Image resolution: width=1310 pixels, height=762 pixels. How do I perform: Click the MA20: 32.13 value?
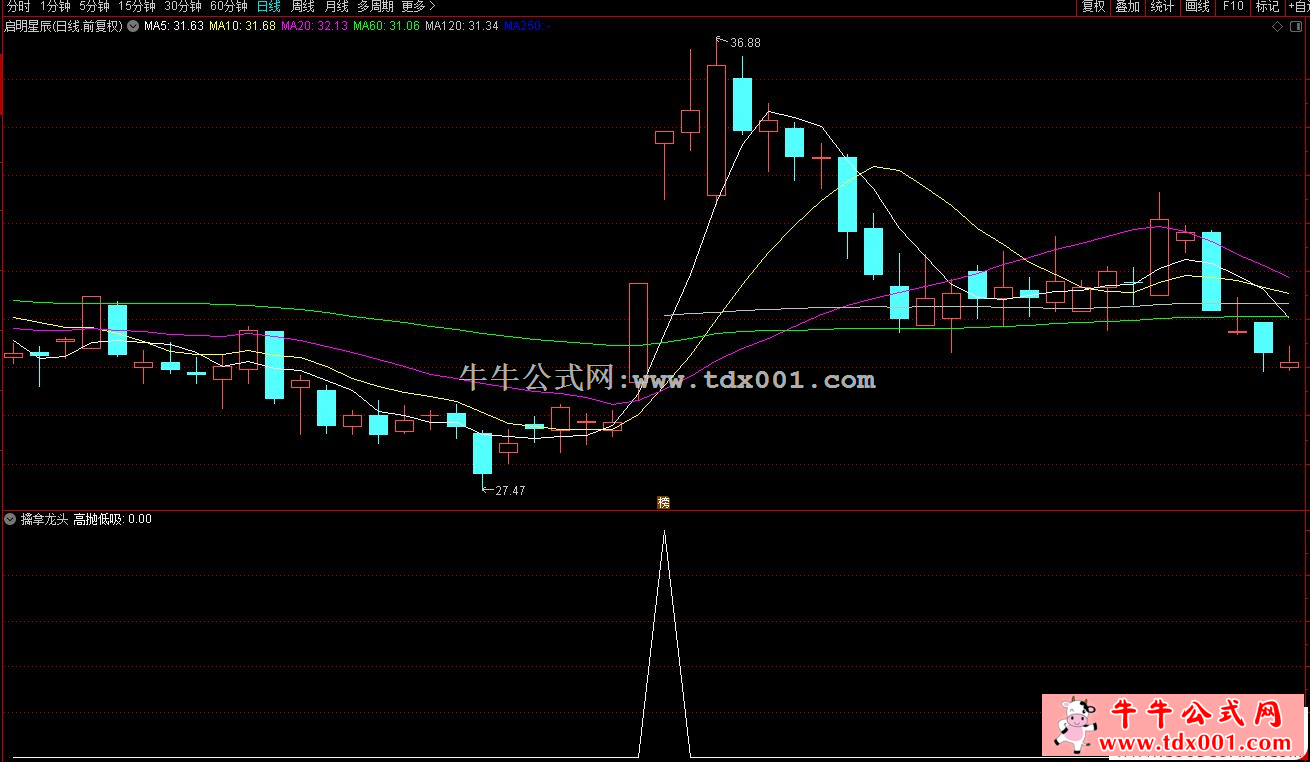pos(314,26)
